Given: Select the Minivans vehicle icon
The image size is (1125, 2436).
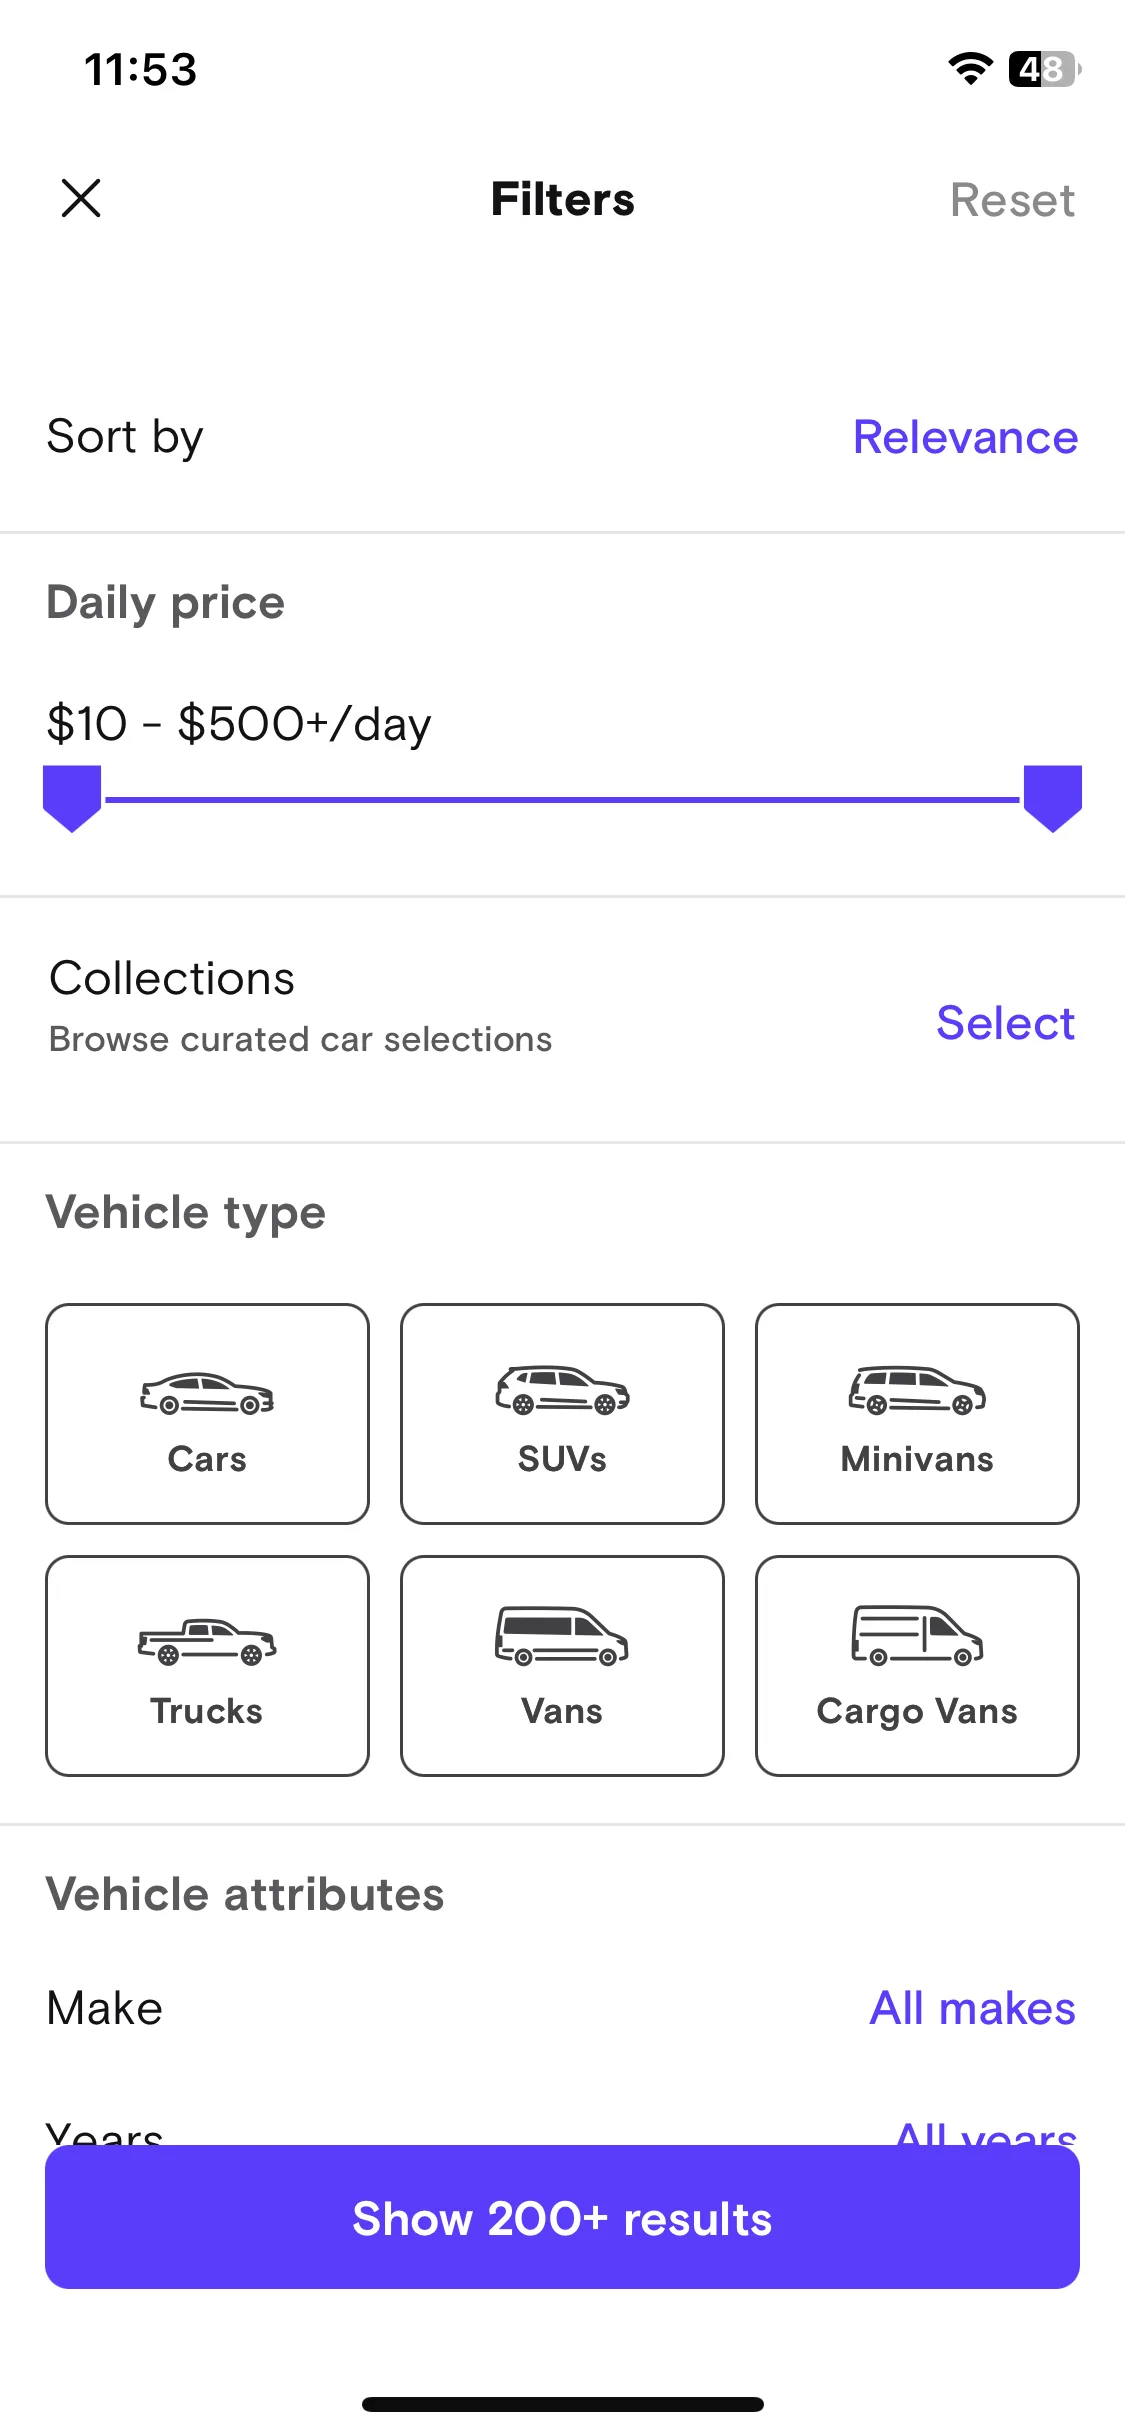Looking at the screenshot, I should coord(917,1390).
